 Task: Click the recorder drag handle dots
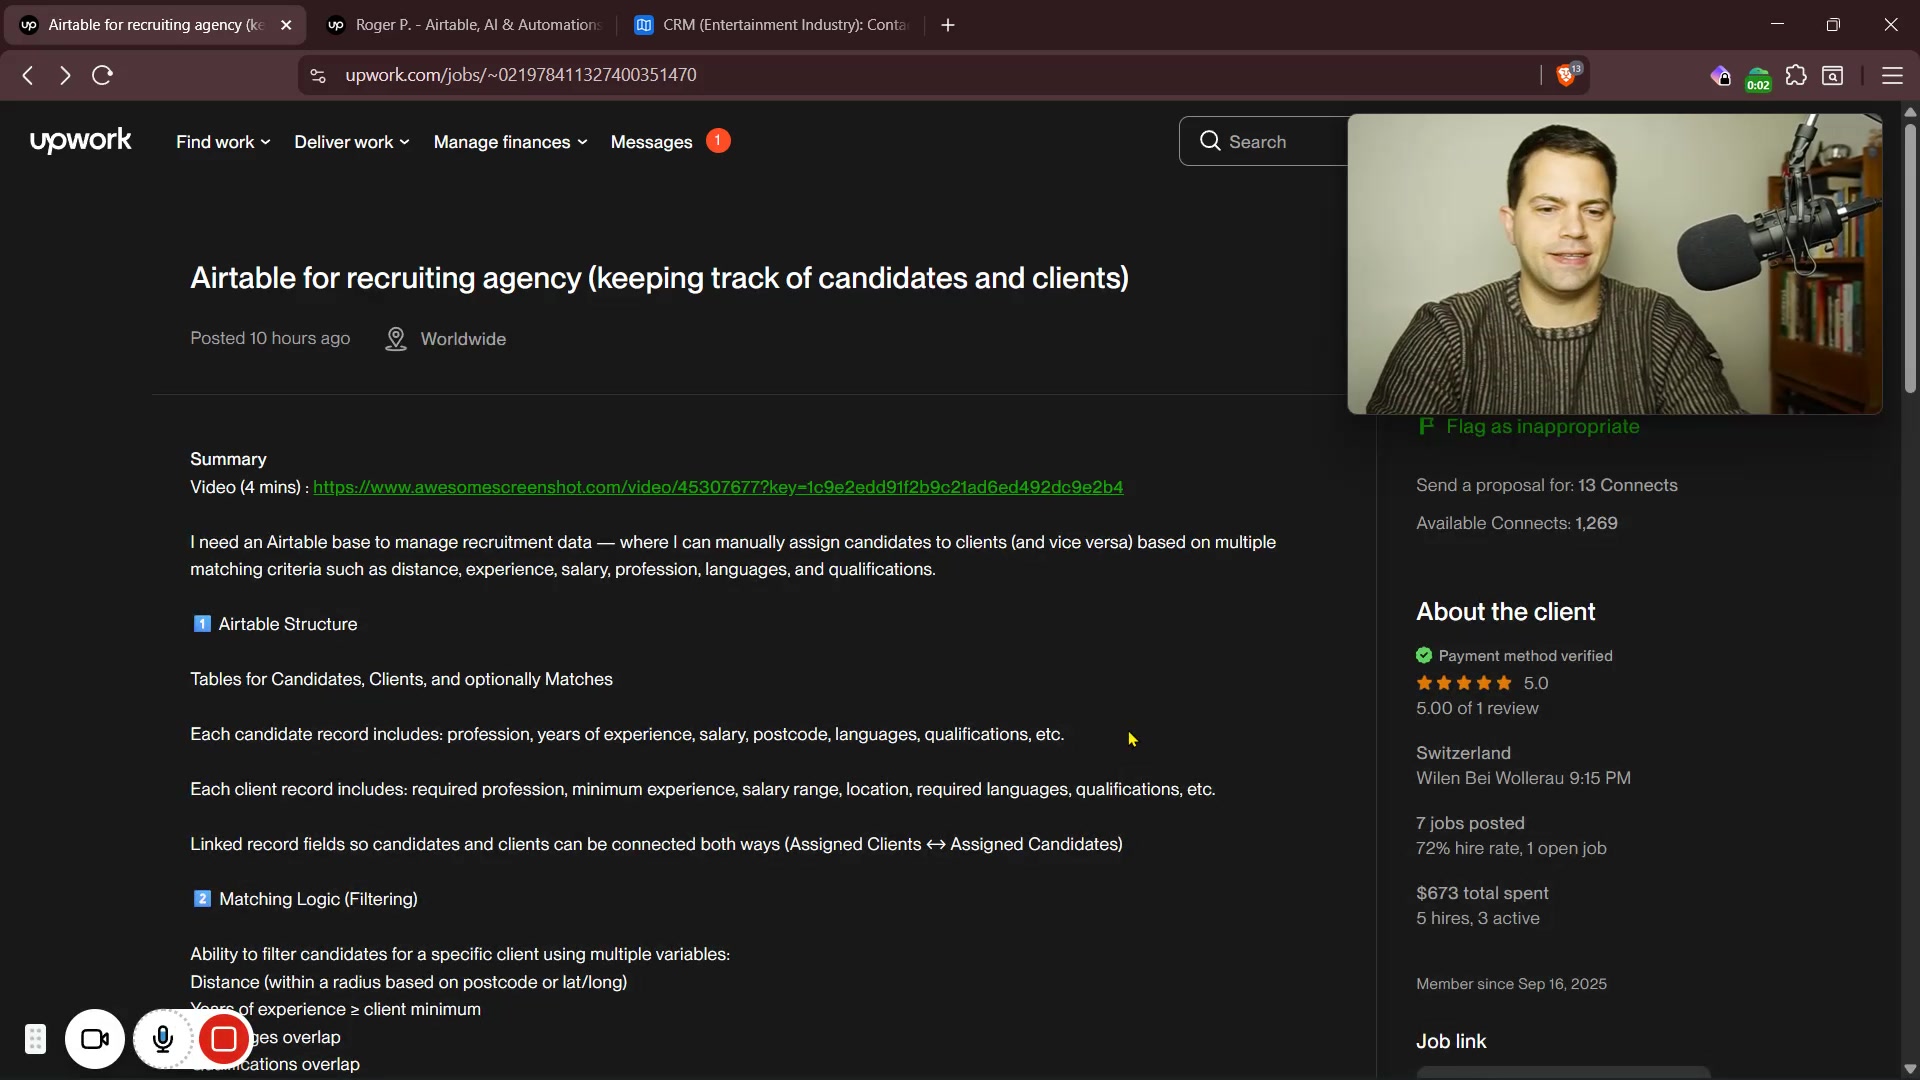pos(35,1040)
